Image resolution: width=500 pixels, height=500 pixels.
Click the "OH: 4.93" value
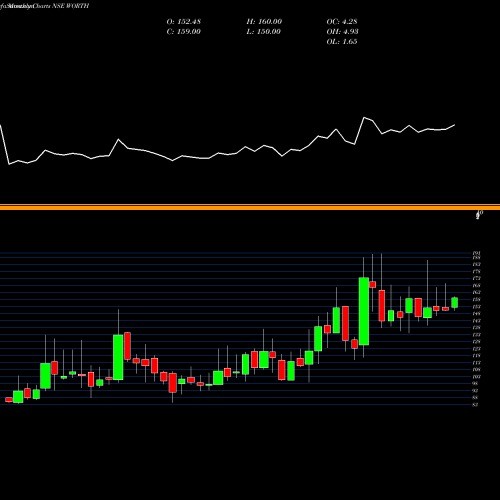(x=343, y=32)
